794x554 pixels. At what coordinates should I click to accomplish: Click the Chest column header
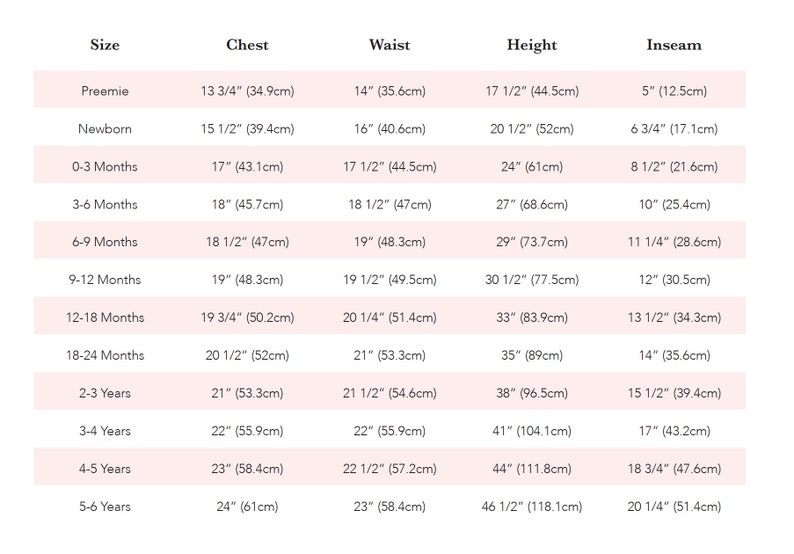pyautogui.click(x=247, y=45)
